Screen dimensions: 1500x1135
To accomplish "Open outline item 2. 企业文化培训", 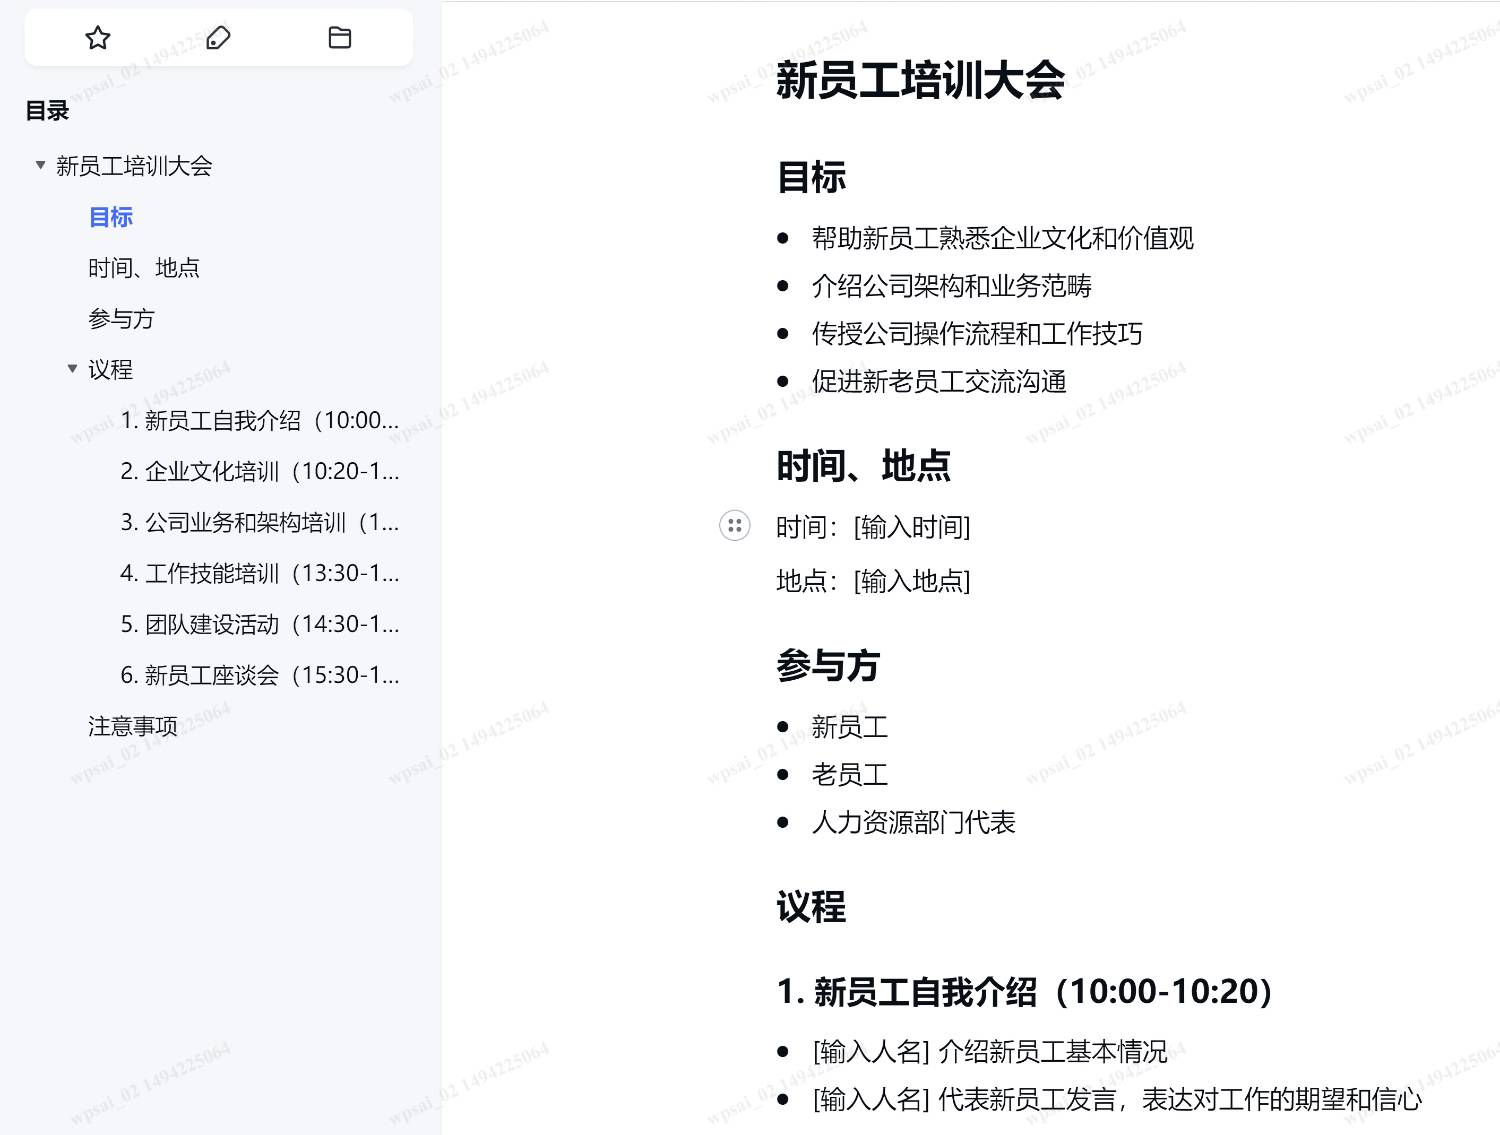I will pyautogui.click(x=260, y=472).
